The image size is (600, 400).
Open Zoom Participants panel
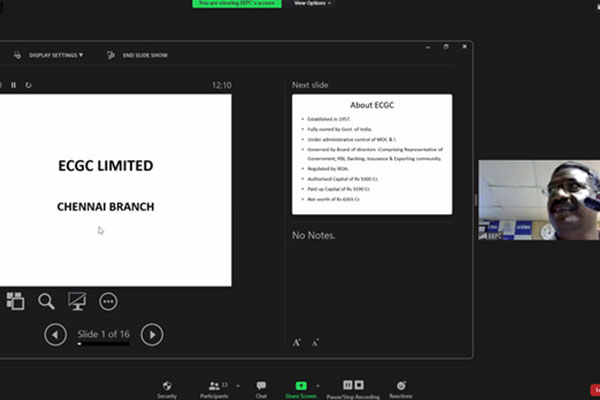[214, 389]
